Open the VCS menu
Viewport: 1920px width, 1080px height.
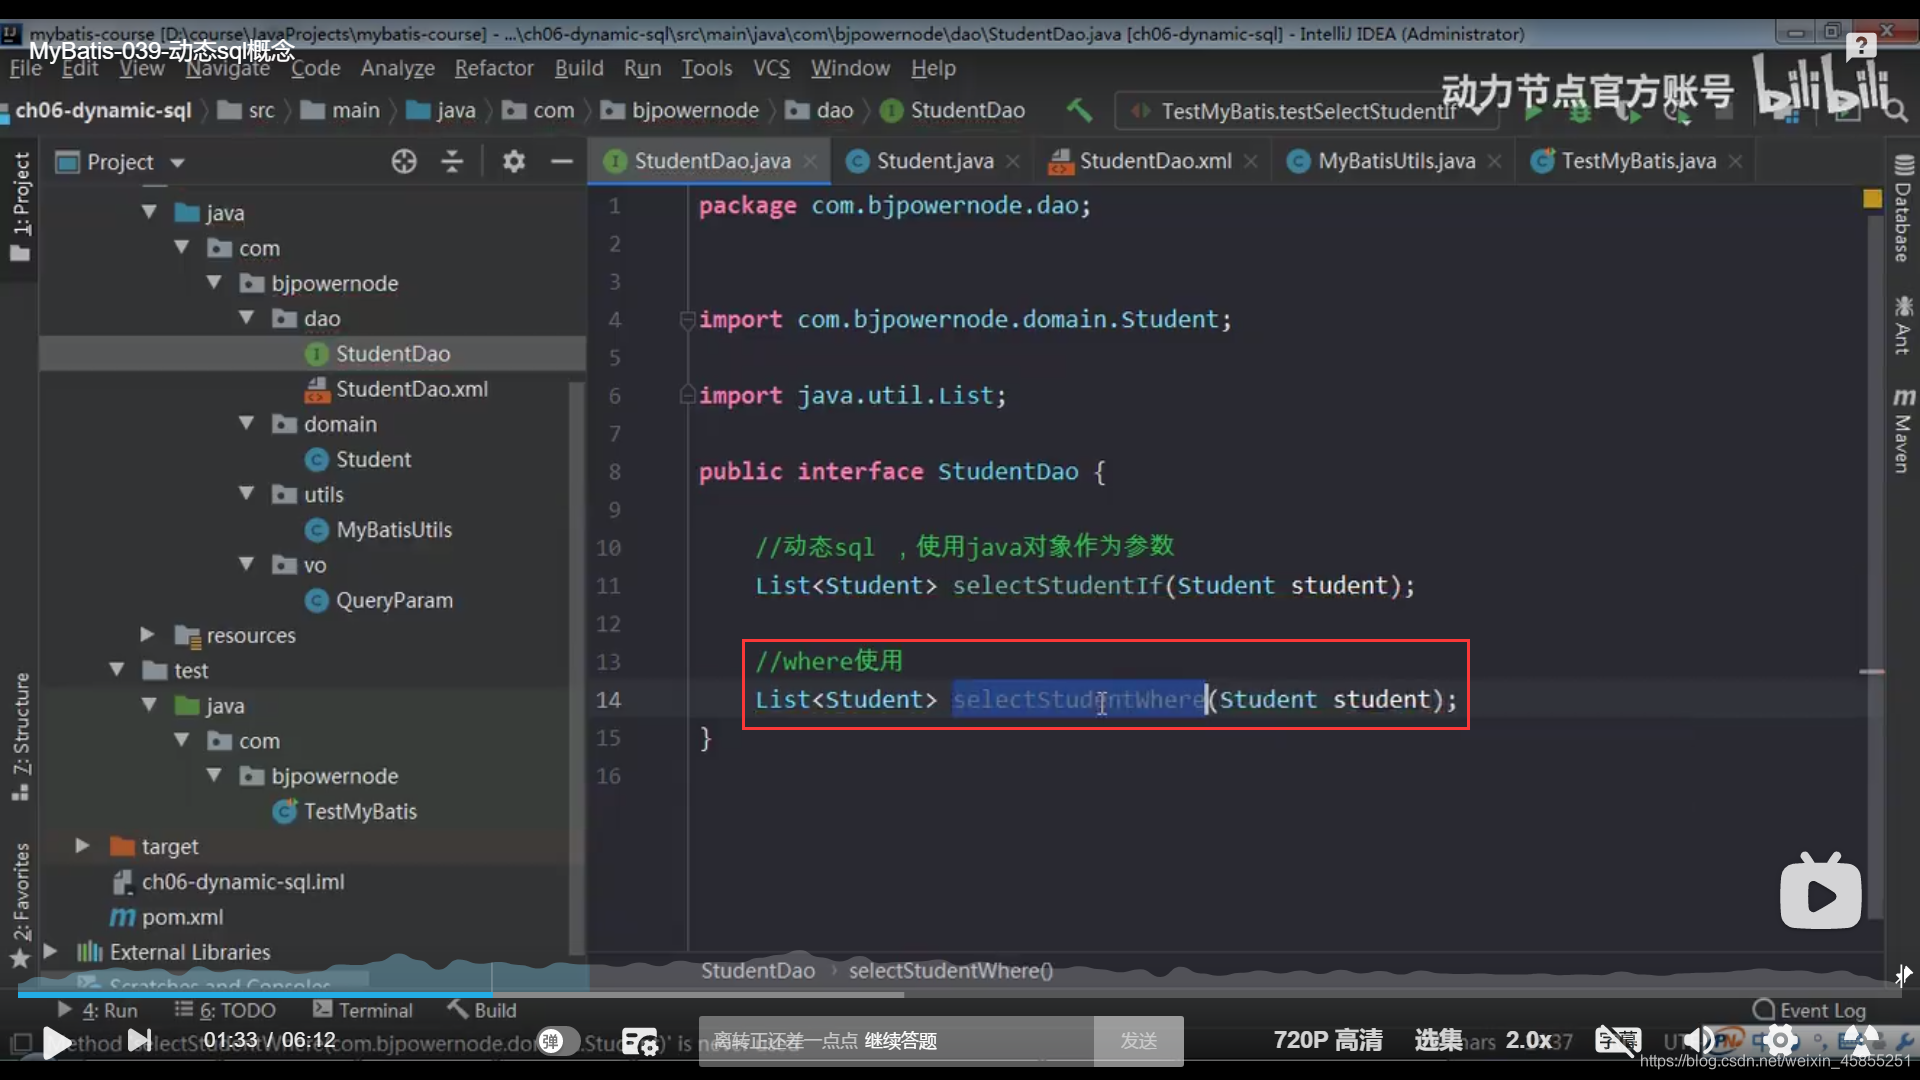click(x=771, y=68)
